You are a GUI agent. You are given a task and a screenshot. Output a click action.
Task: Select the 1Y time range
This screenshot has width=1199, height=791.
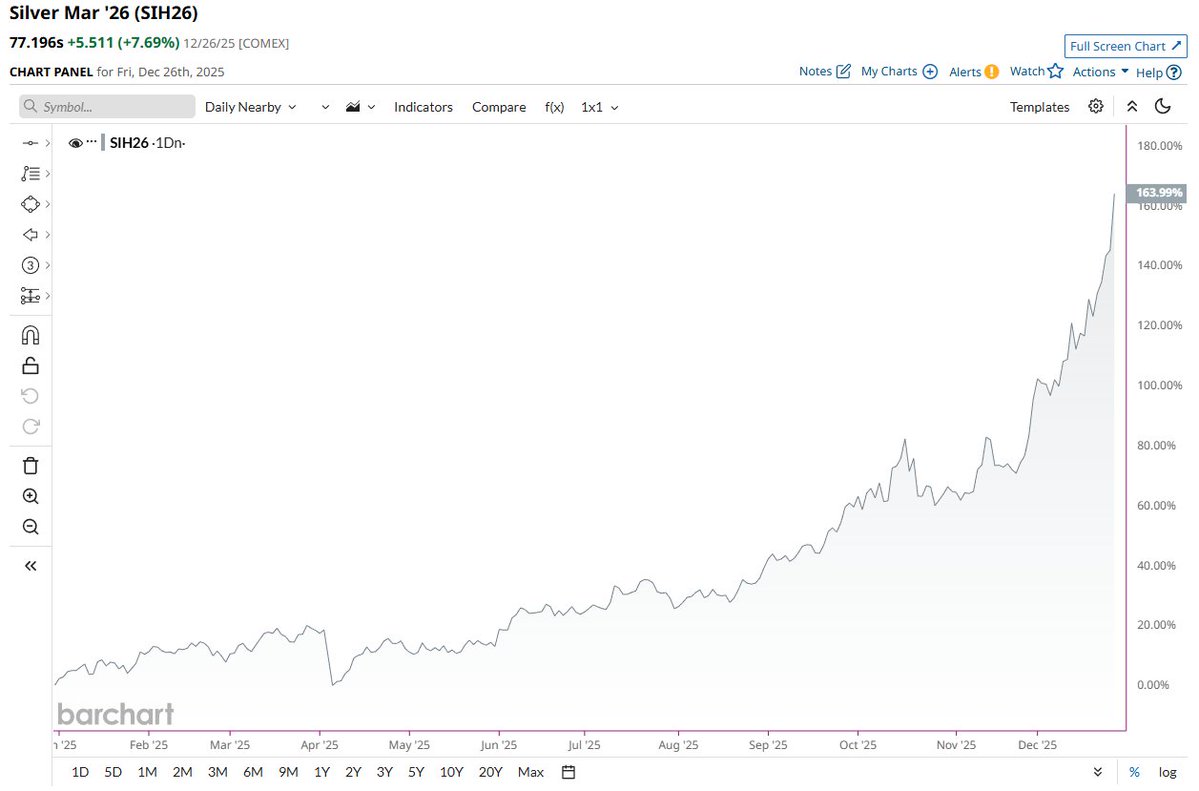322,772
